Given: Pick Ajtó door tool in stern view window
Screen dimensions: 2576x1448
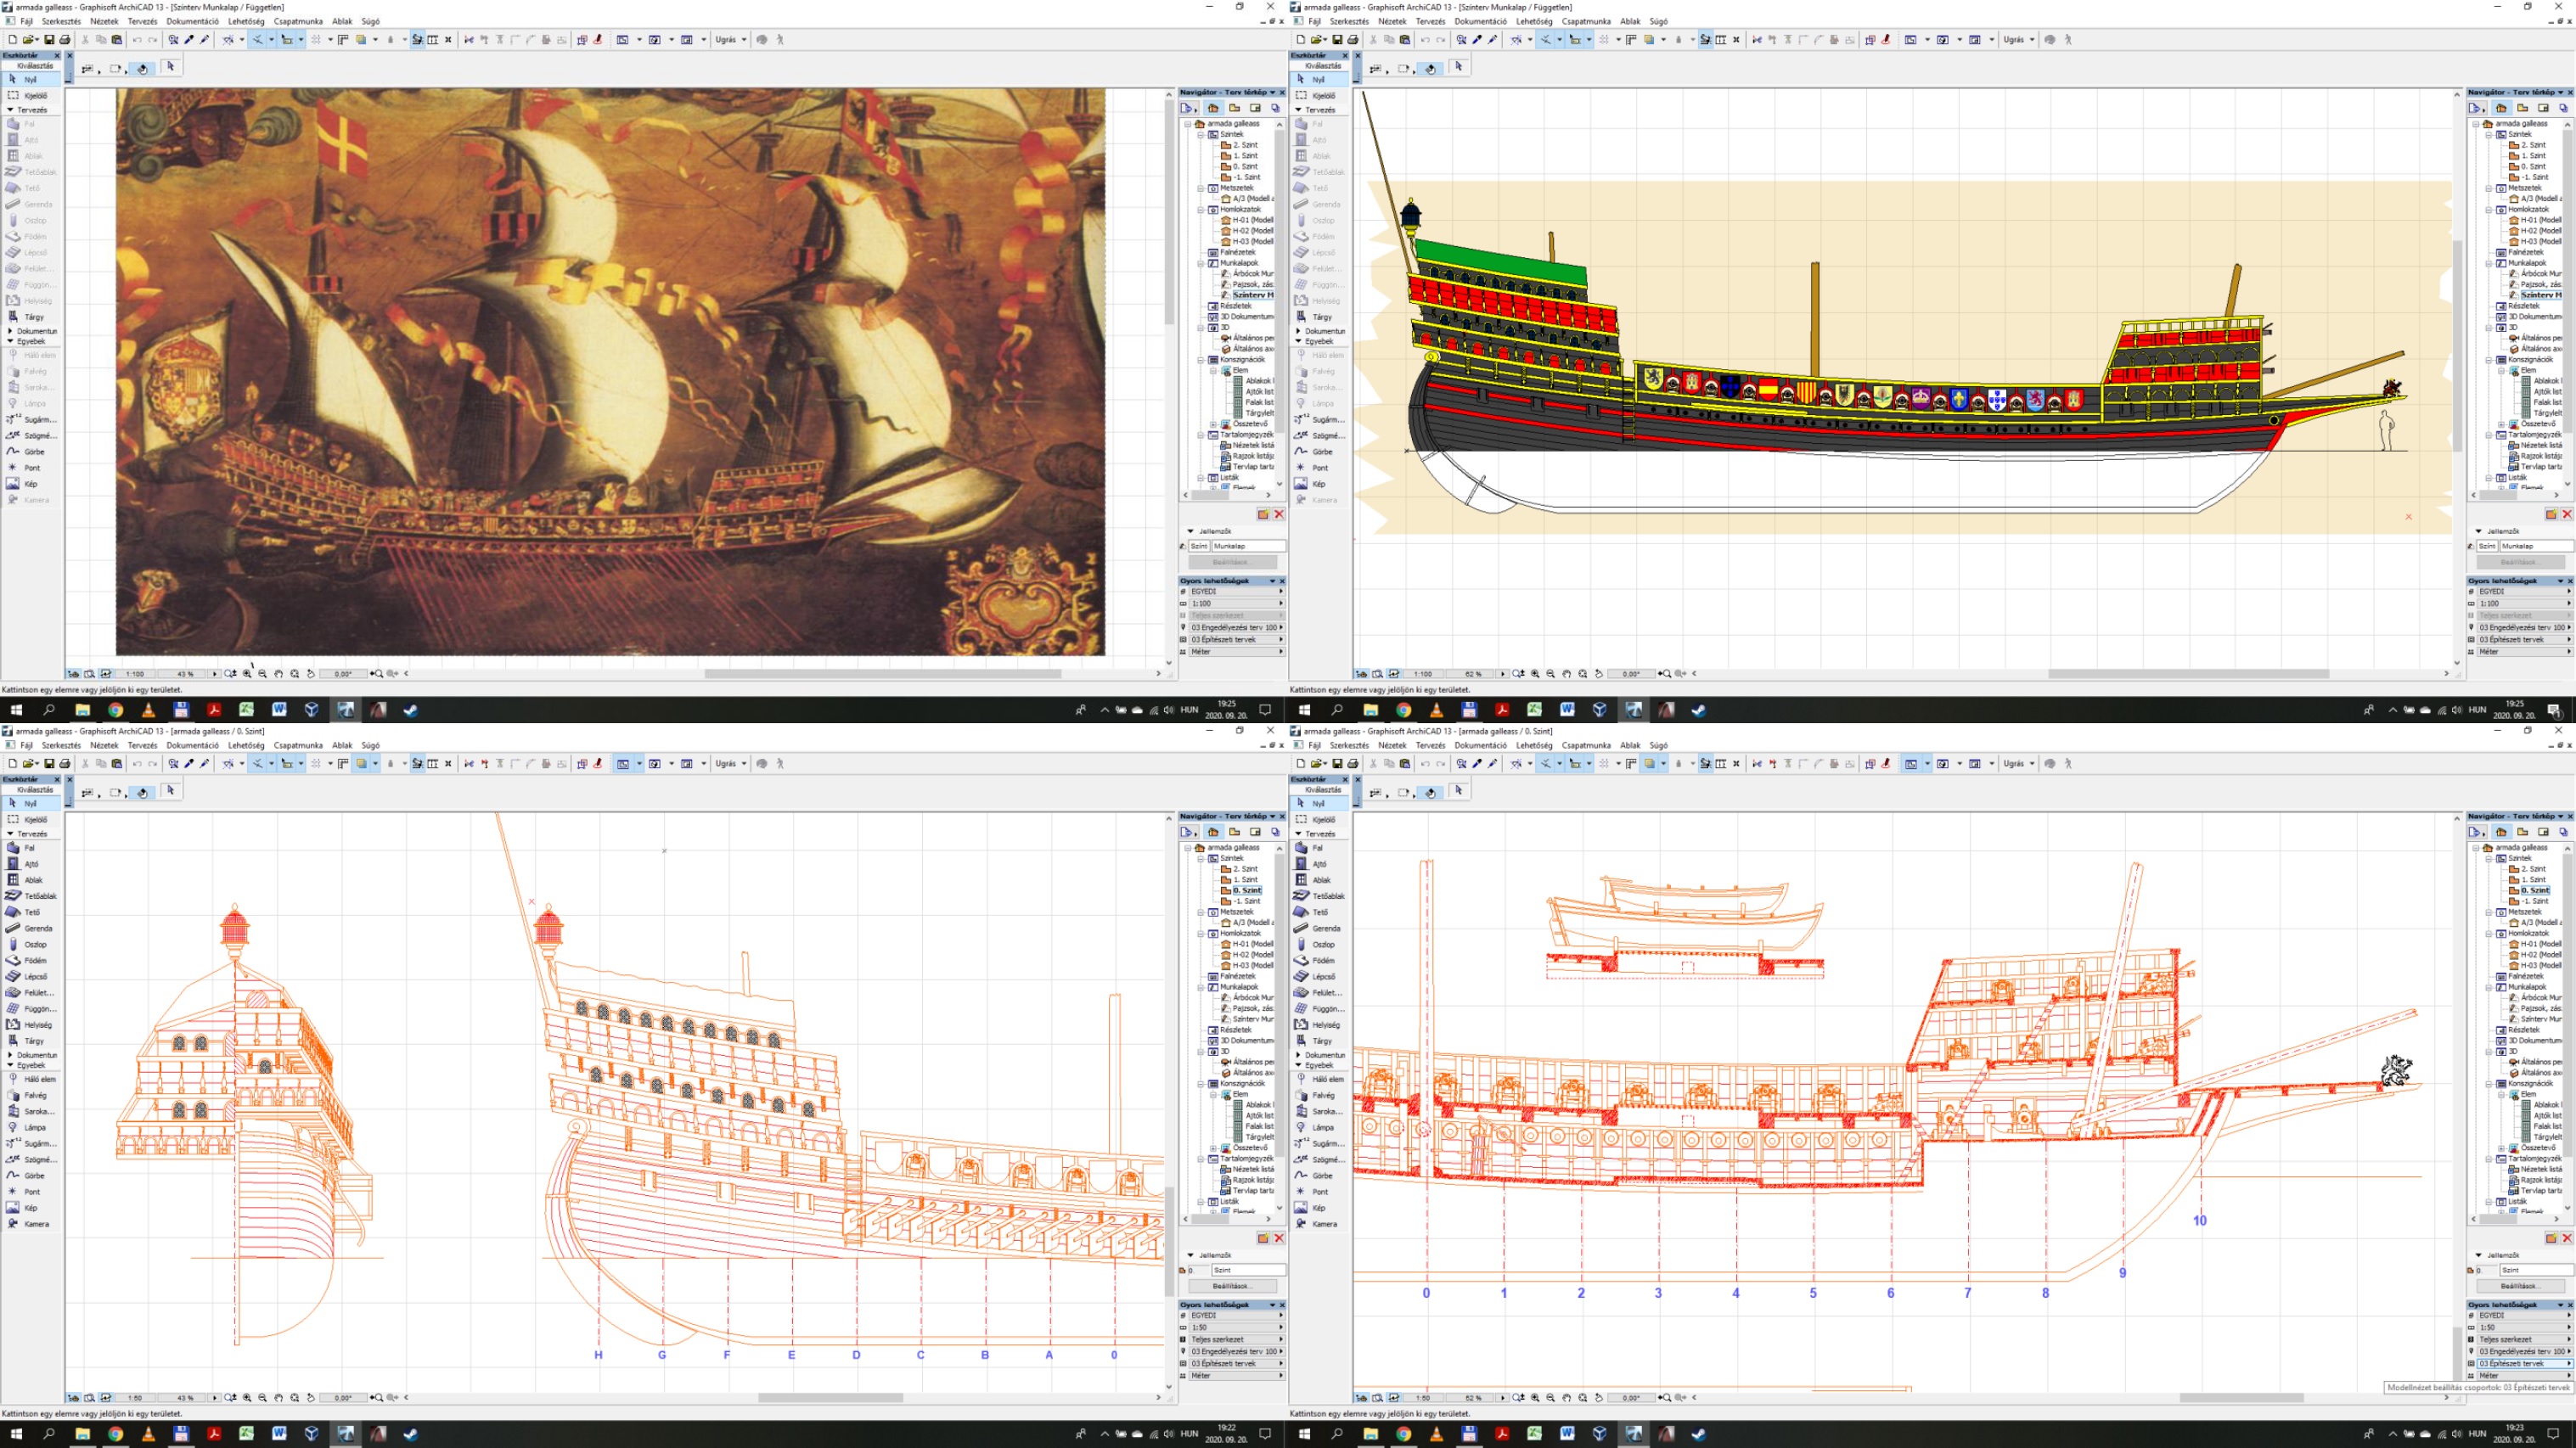Looking at the screenshot, I should point(30,864).
